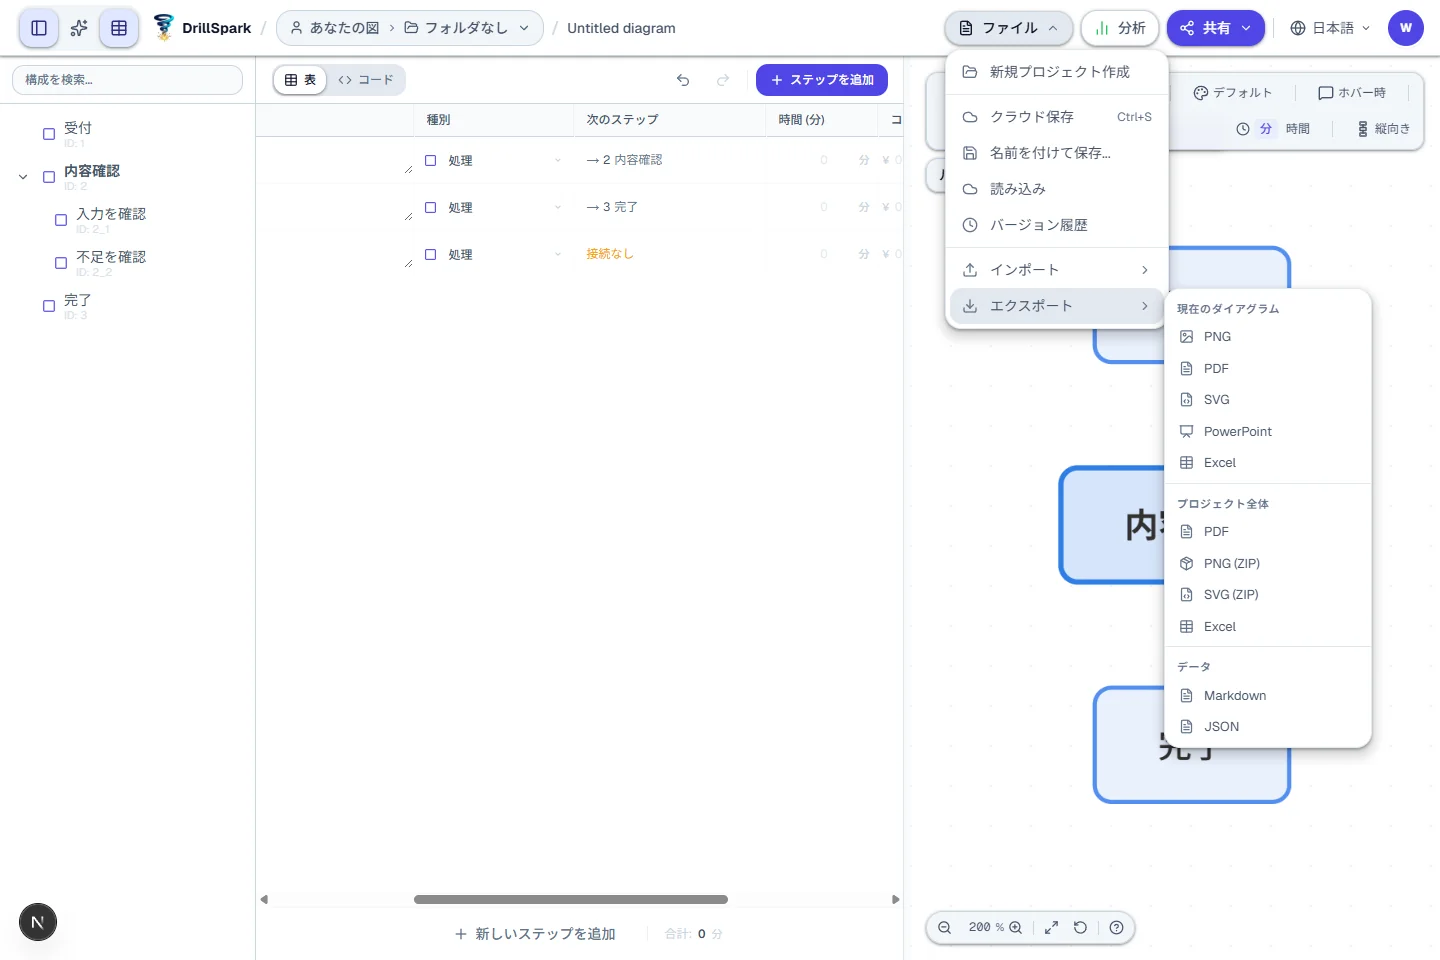1440x960 pixels.
Task: Choose クラウド保存 from the file menu
Action: (1056, 117)
